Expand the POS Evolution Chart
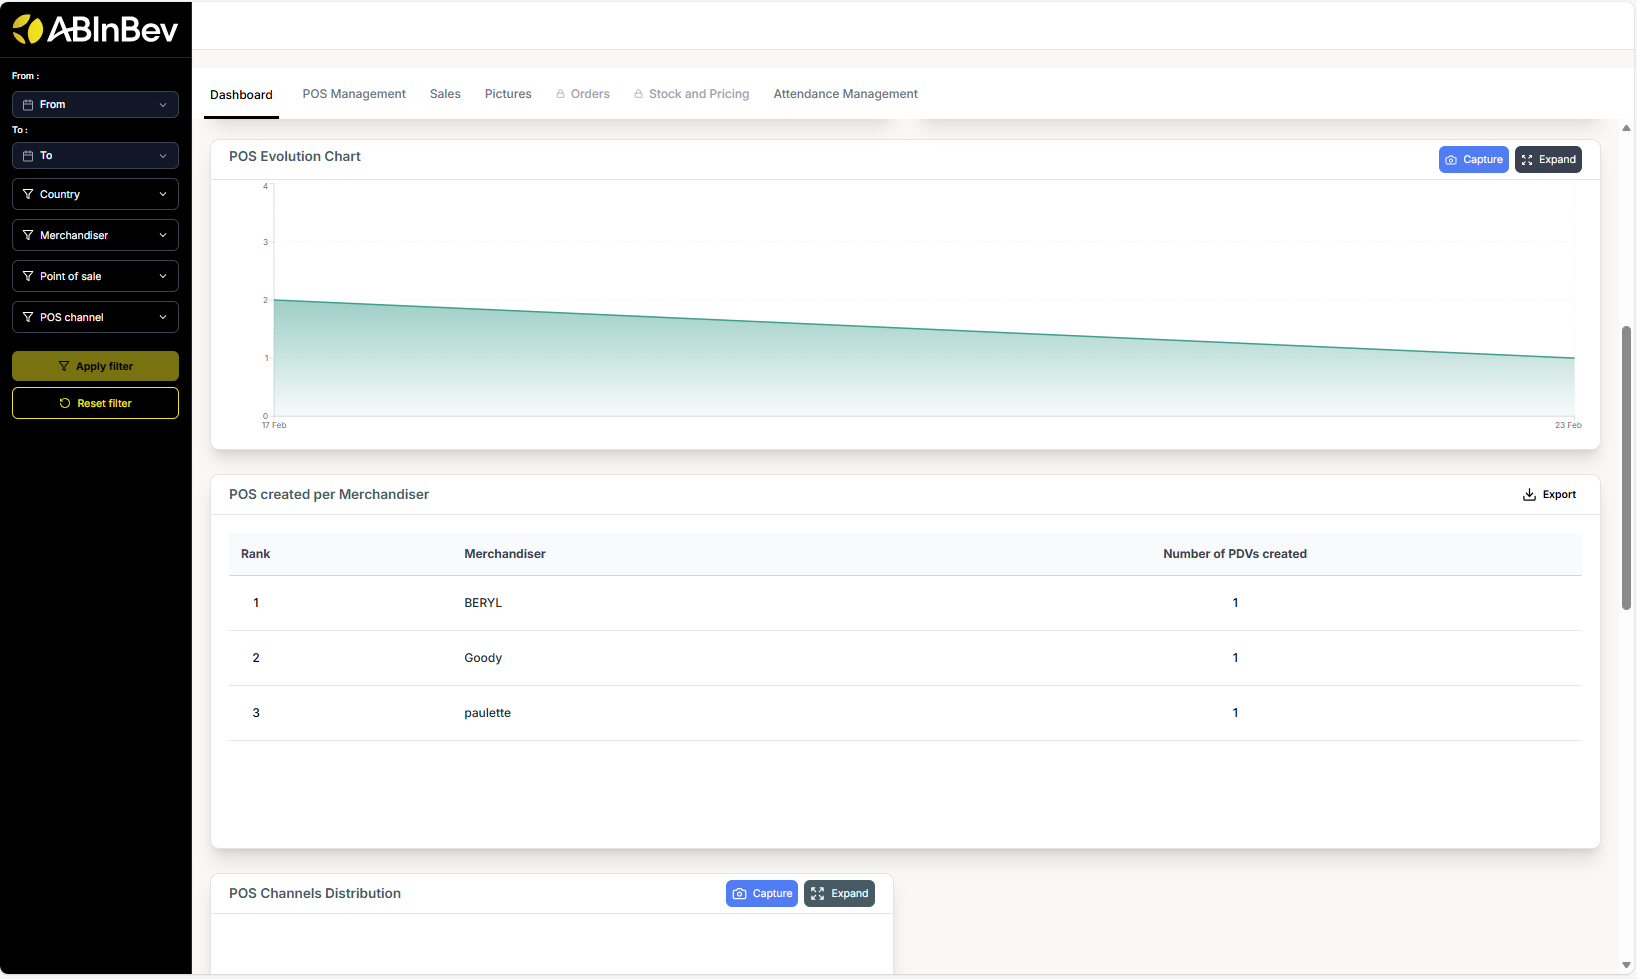 coord(1547,160)
